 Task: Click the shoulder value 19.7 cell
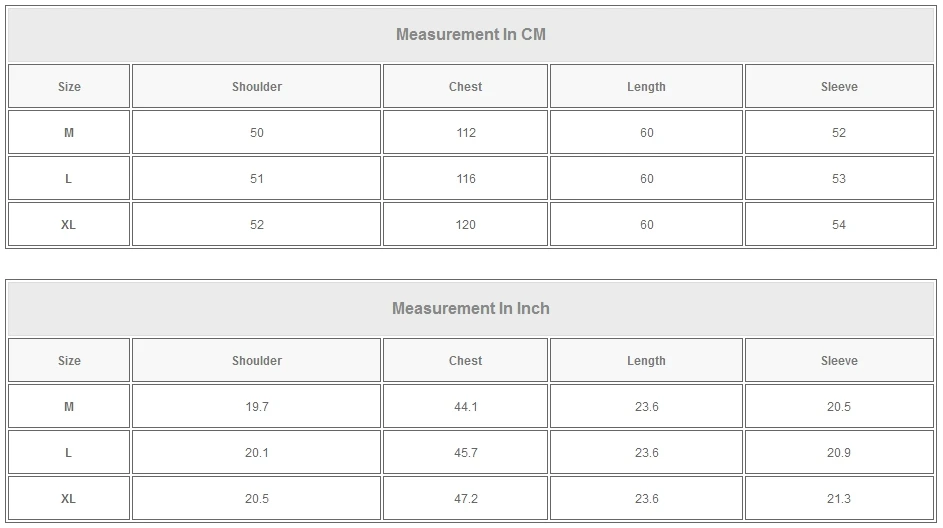[x=257, y=407]
